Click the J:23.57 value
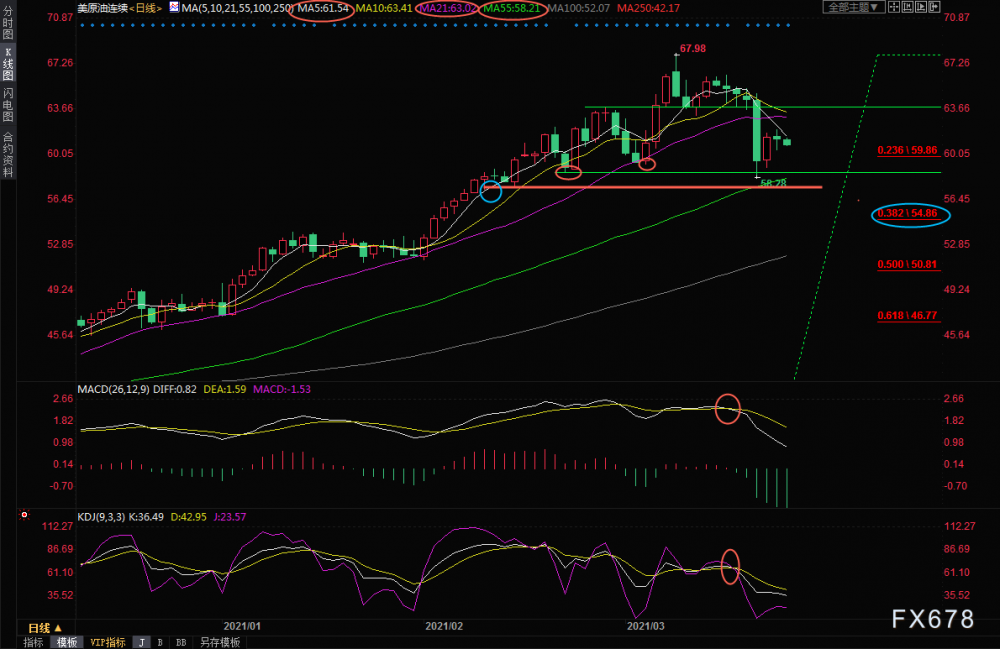The height and width of the screenshot is (649, 1000). [230, 517]
